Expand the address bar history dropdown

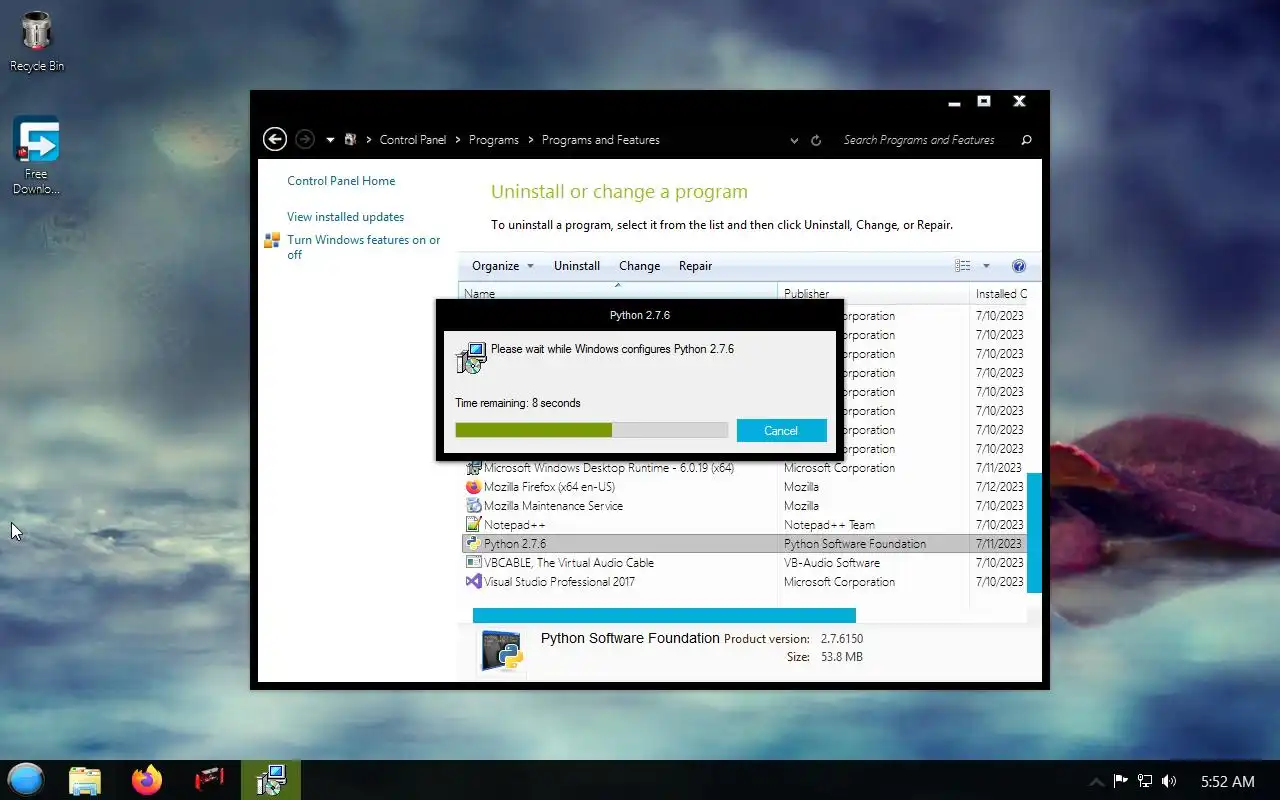pos(794,141)
